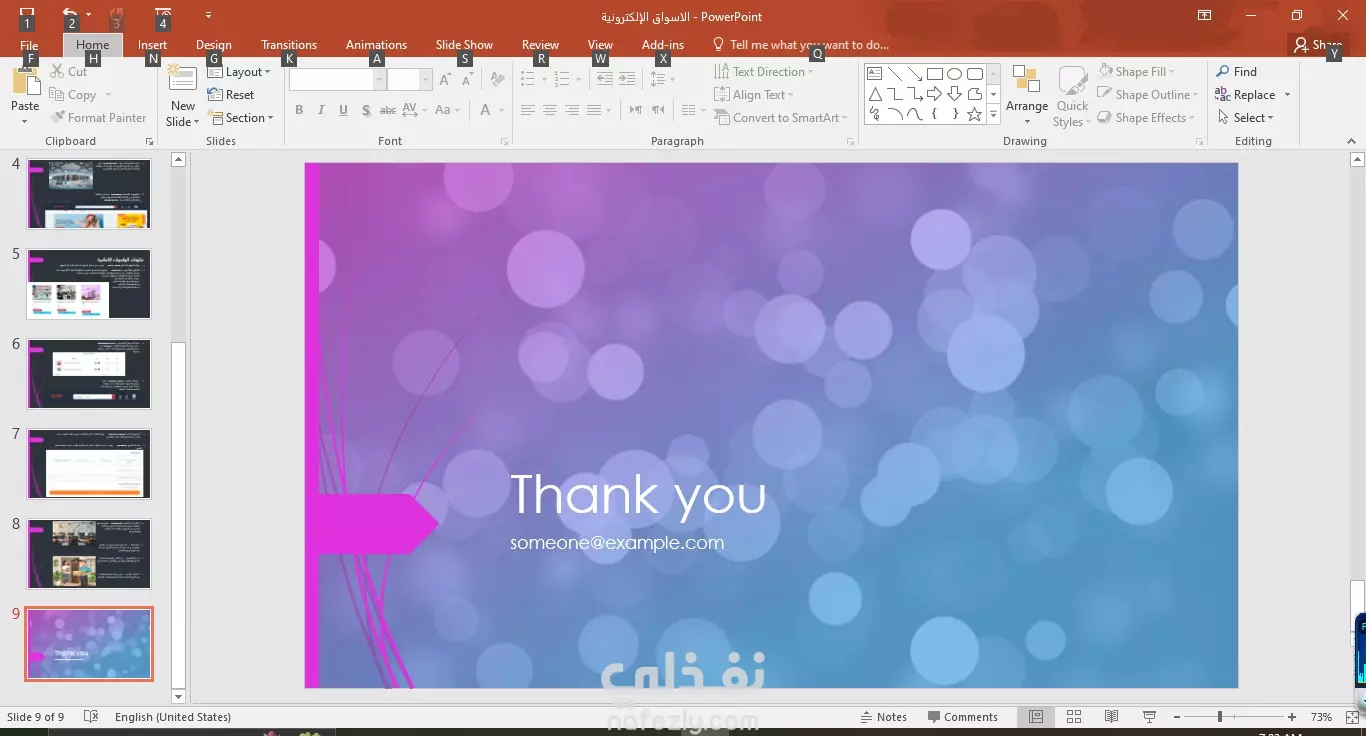The height and width of the screenshot is (736, 1366).
Task: Click the Increase List Level indent icon
Action: pos(627,79)
